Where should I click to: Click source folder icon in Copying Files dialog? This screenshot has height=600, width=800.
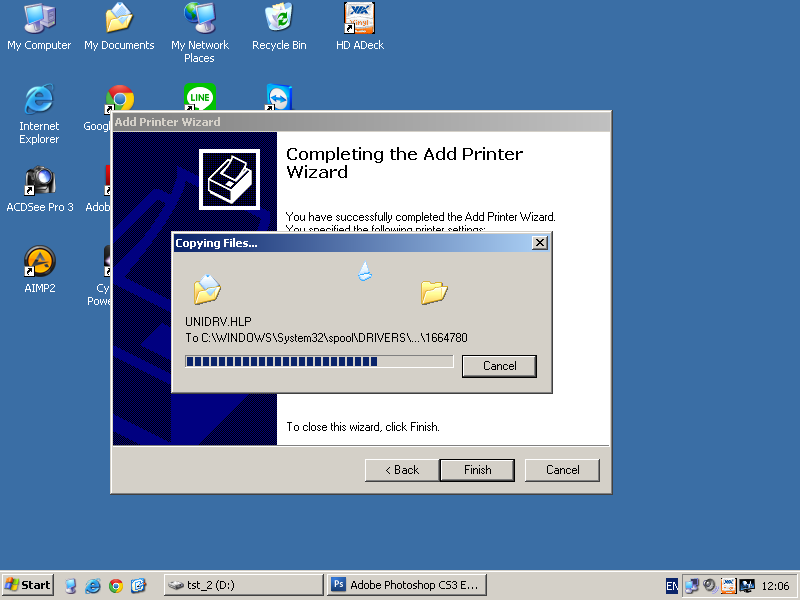pos(207,289)
